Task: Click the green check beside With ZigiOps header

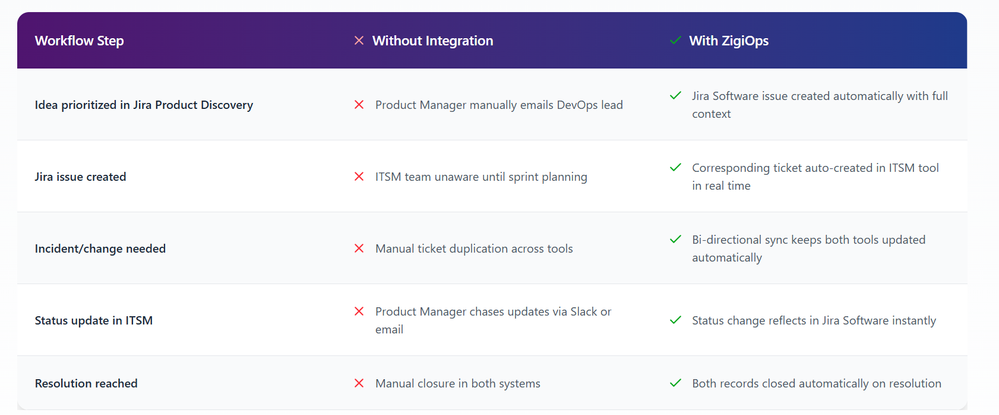Action: tap(676, 41)
